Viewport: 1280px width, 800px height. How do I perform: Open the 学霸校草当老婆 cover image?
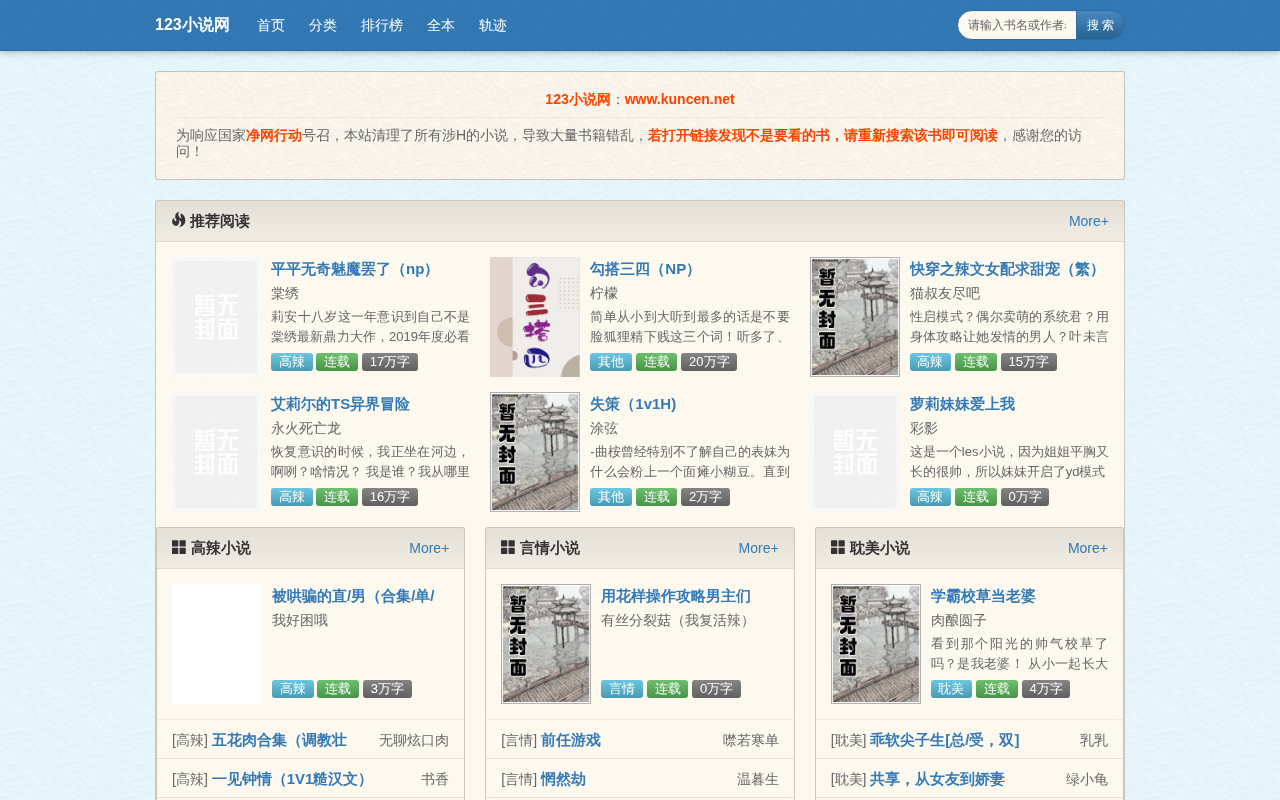pos(876,644)
